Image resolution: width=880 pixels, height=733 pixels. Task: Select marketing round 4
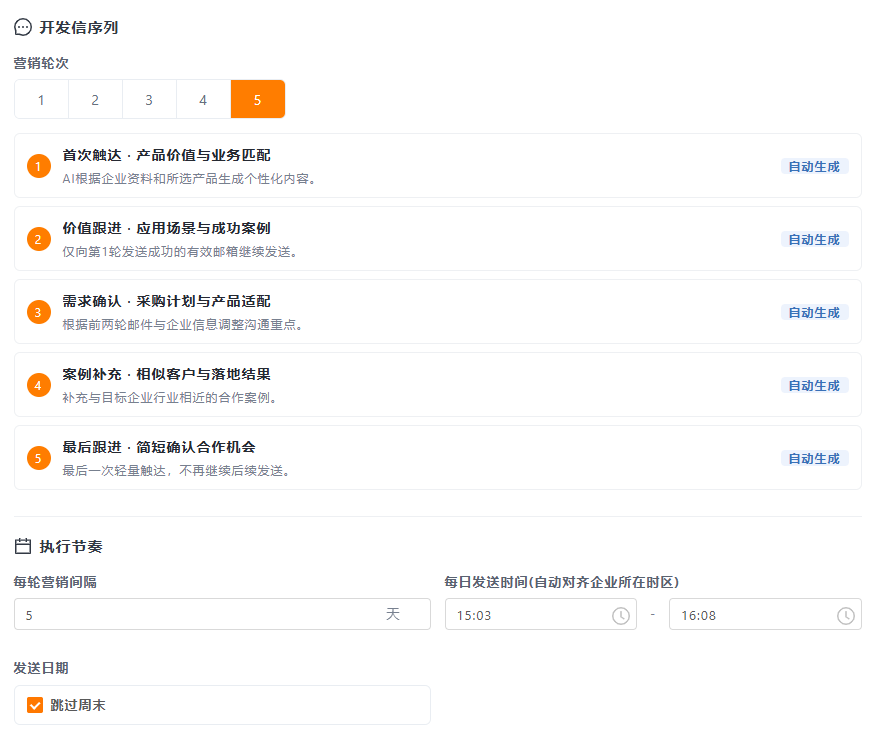203,99
